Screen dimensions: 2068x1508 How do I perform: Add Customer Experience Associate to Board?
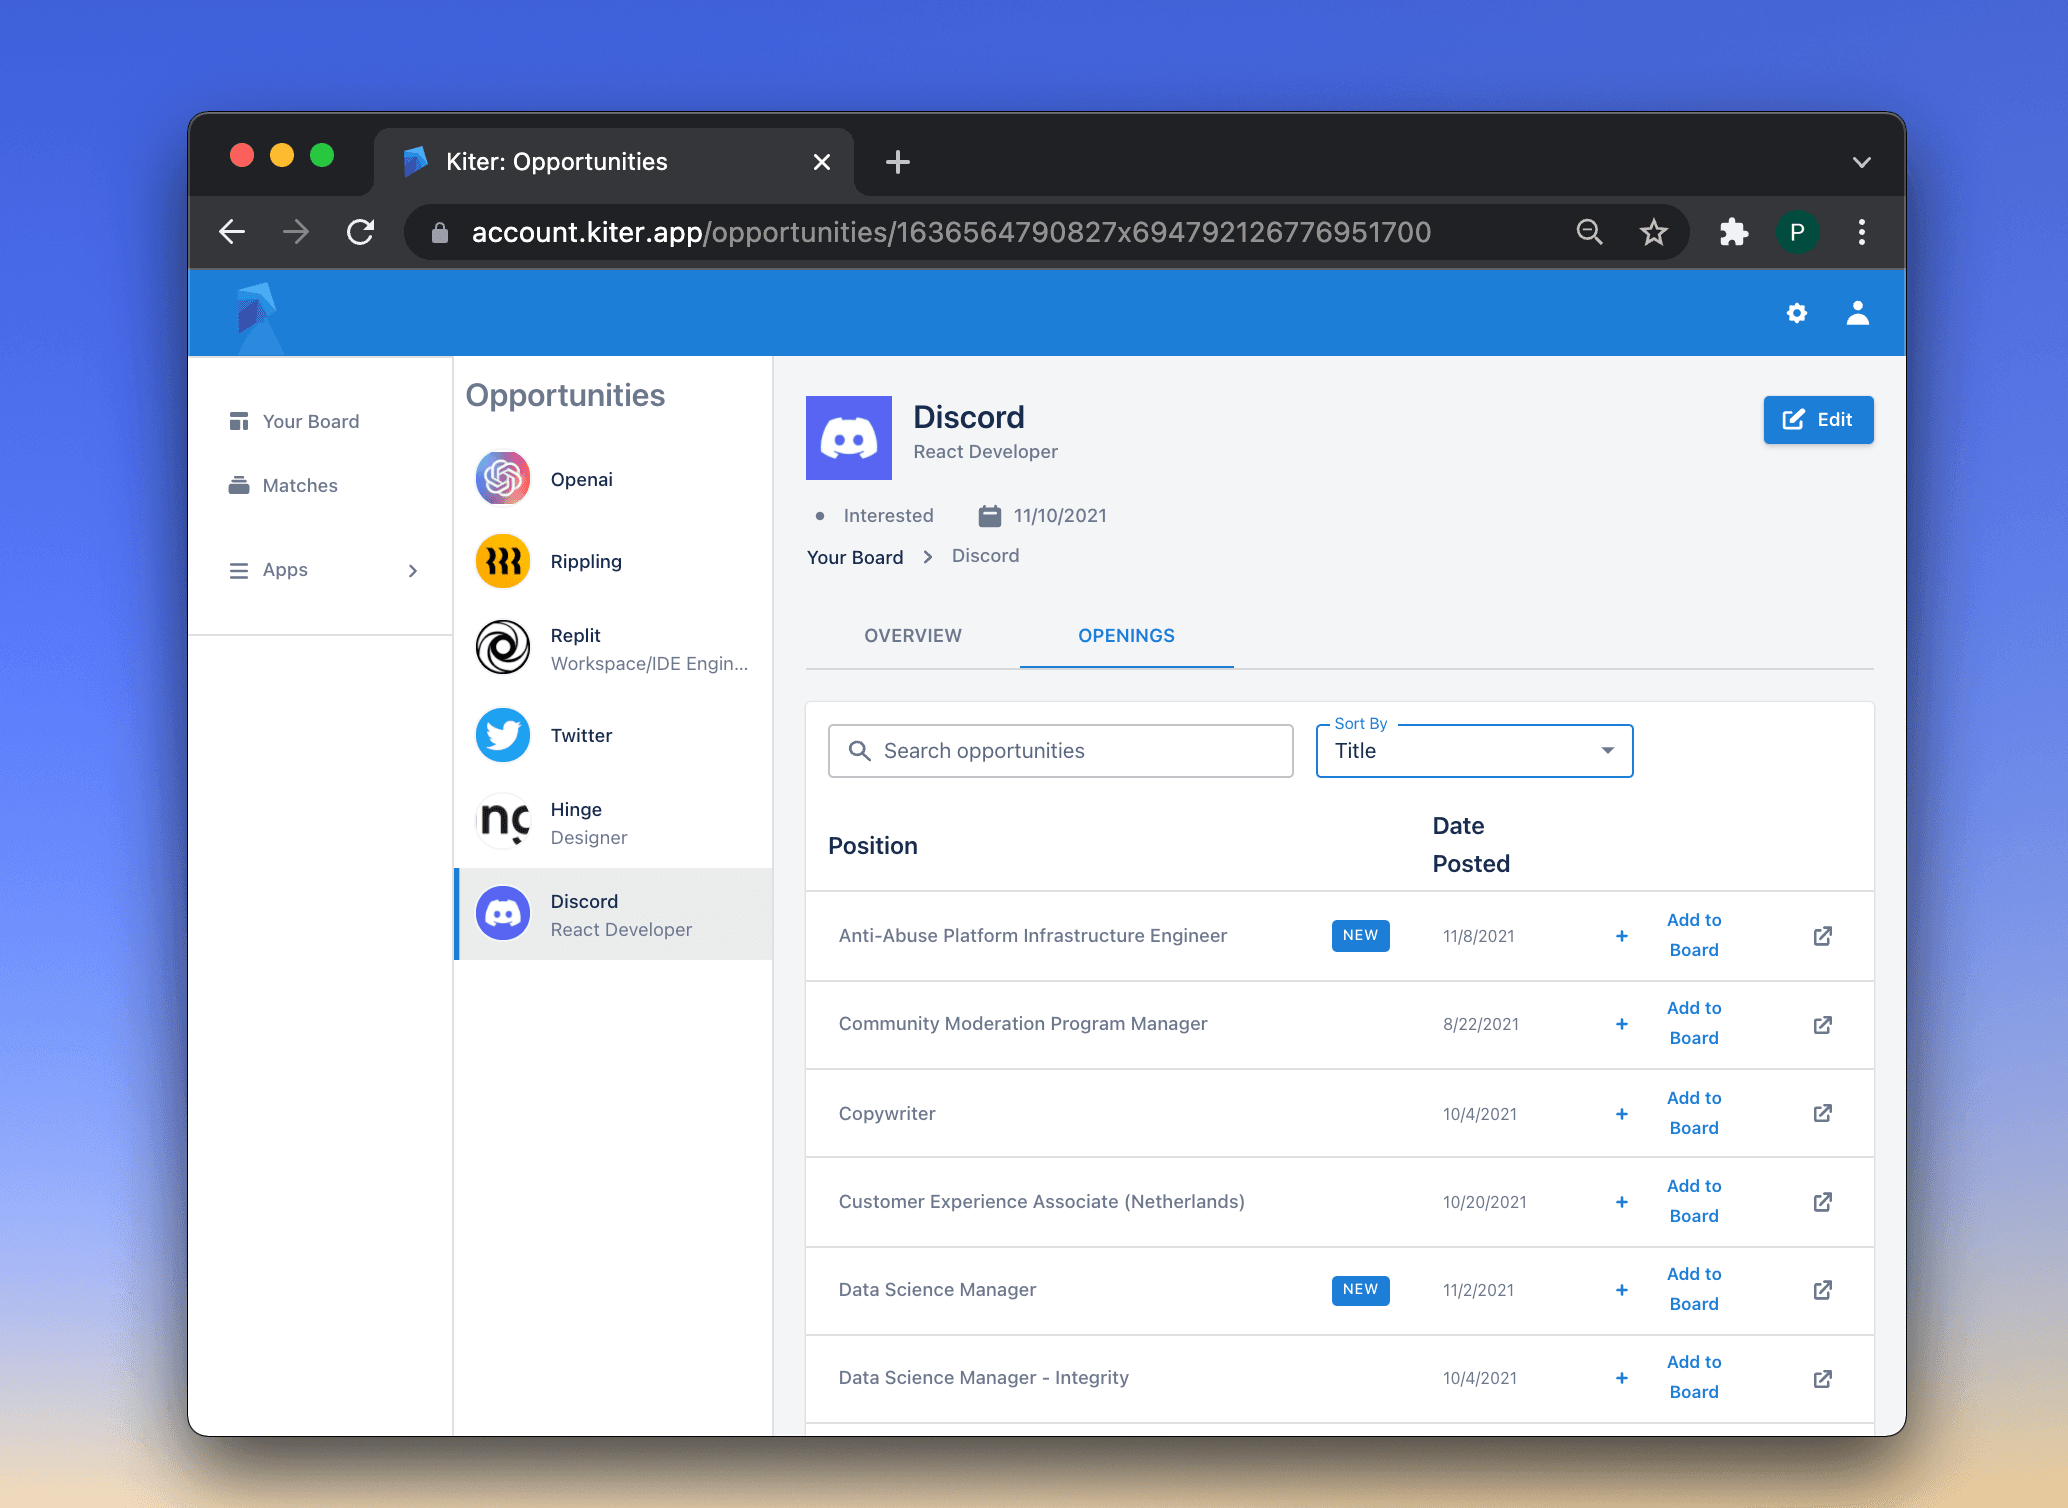1693,1201
